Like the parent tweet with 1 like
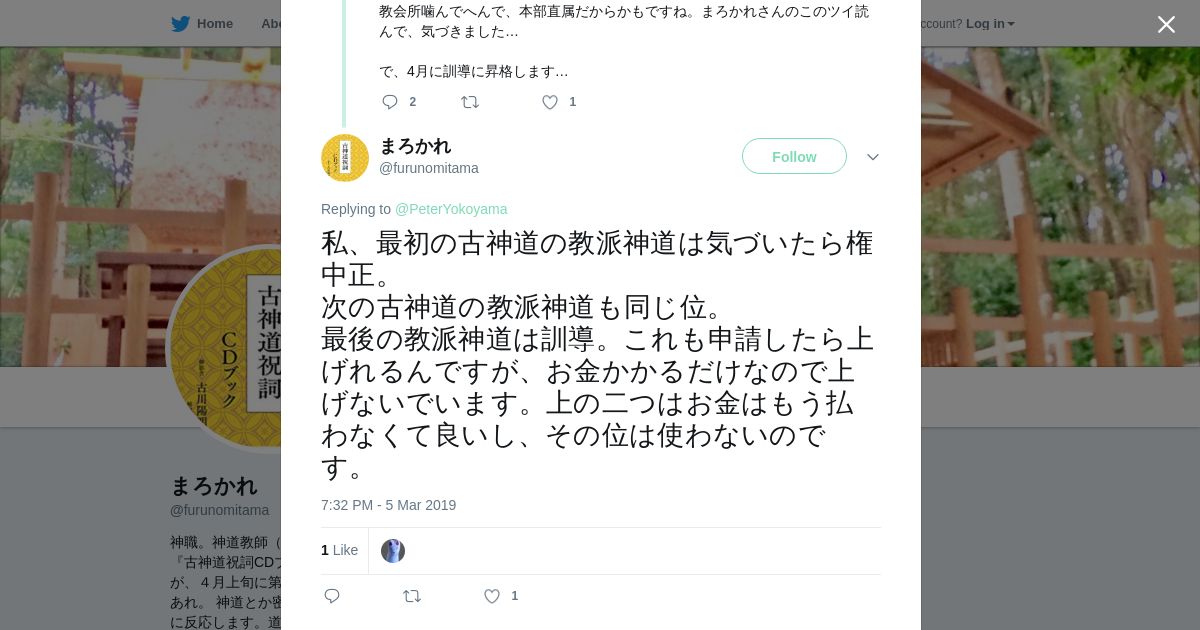 click(x=550, y=102)
